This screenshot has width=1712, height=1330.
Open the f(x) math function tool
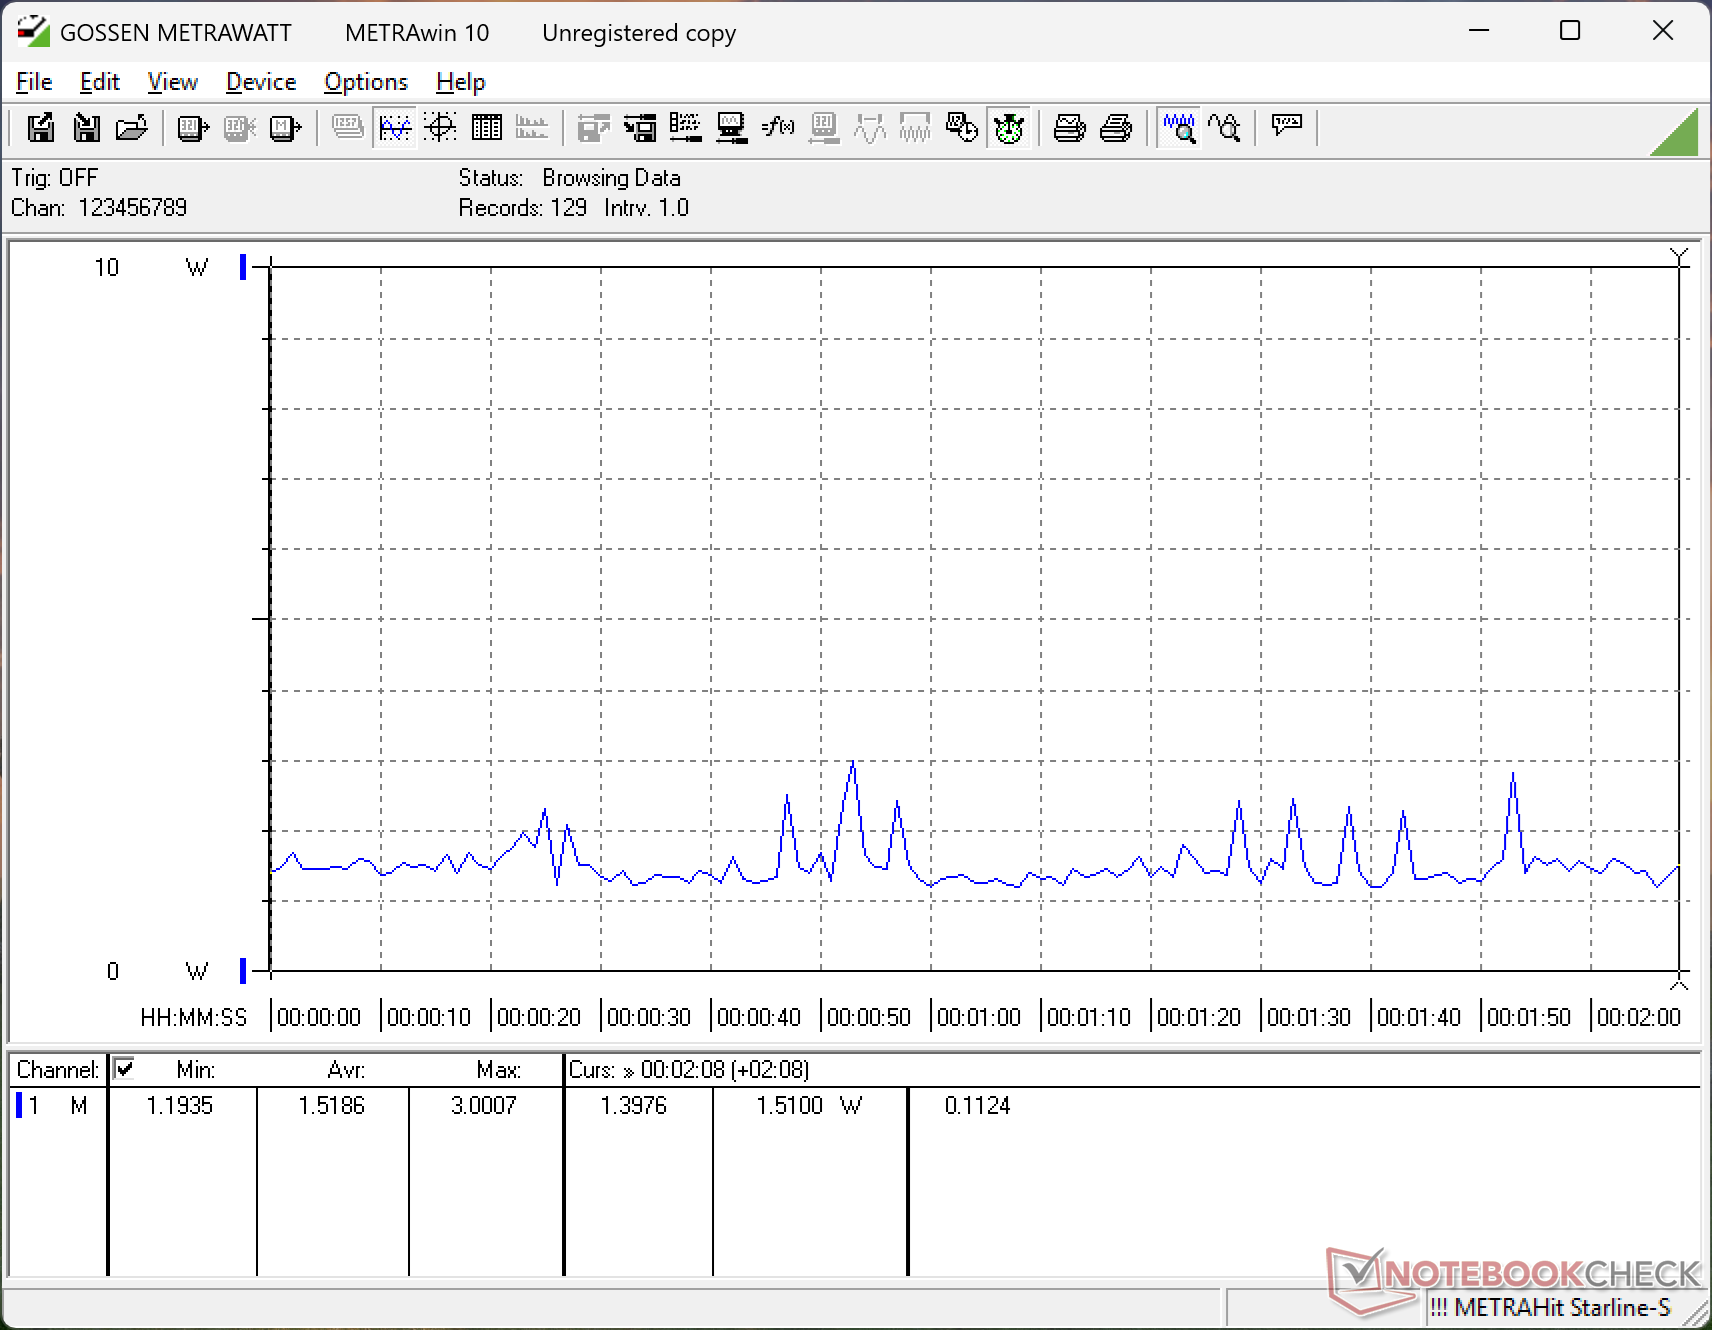click(x=777, y=128)
